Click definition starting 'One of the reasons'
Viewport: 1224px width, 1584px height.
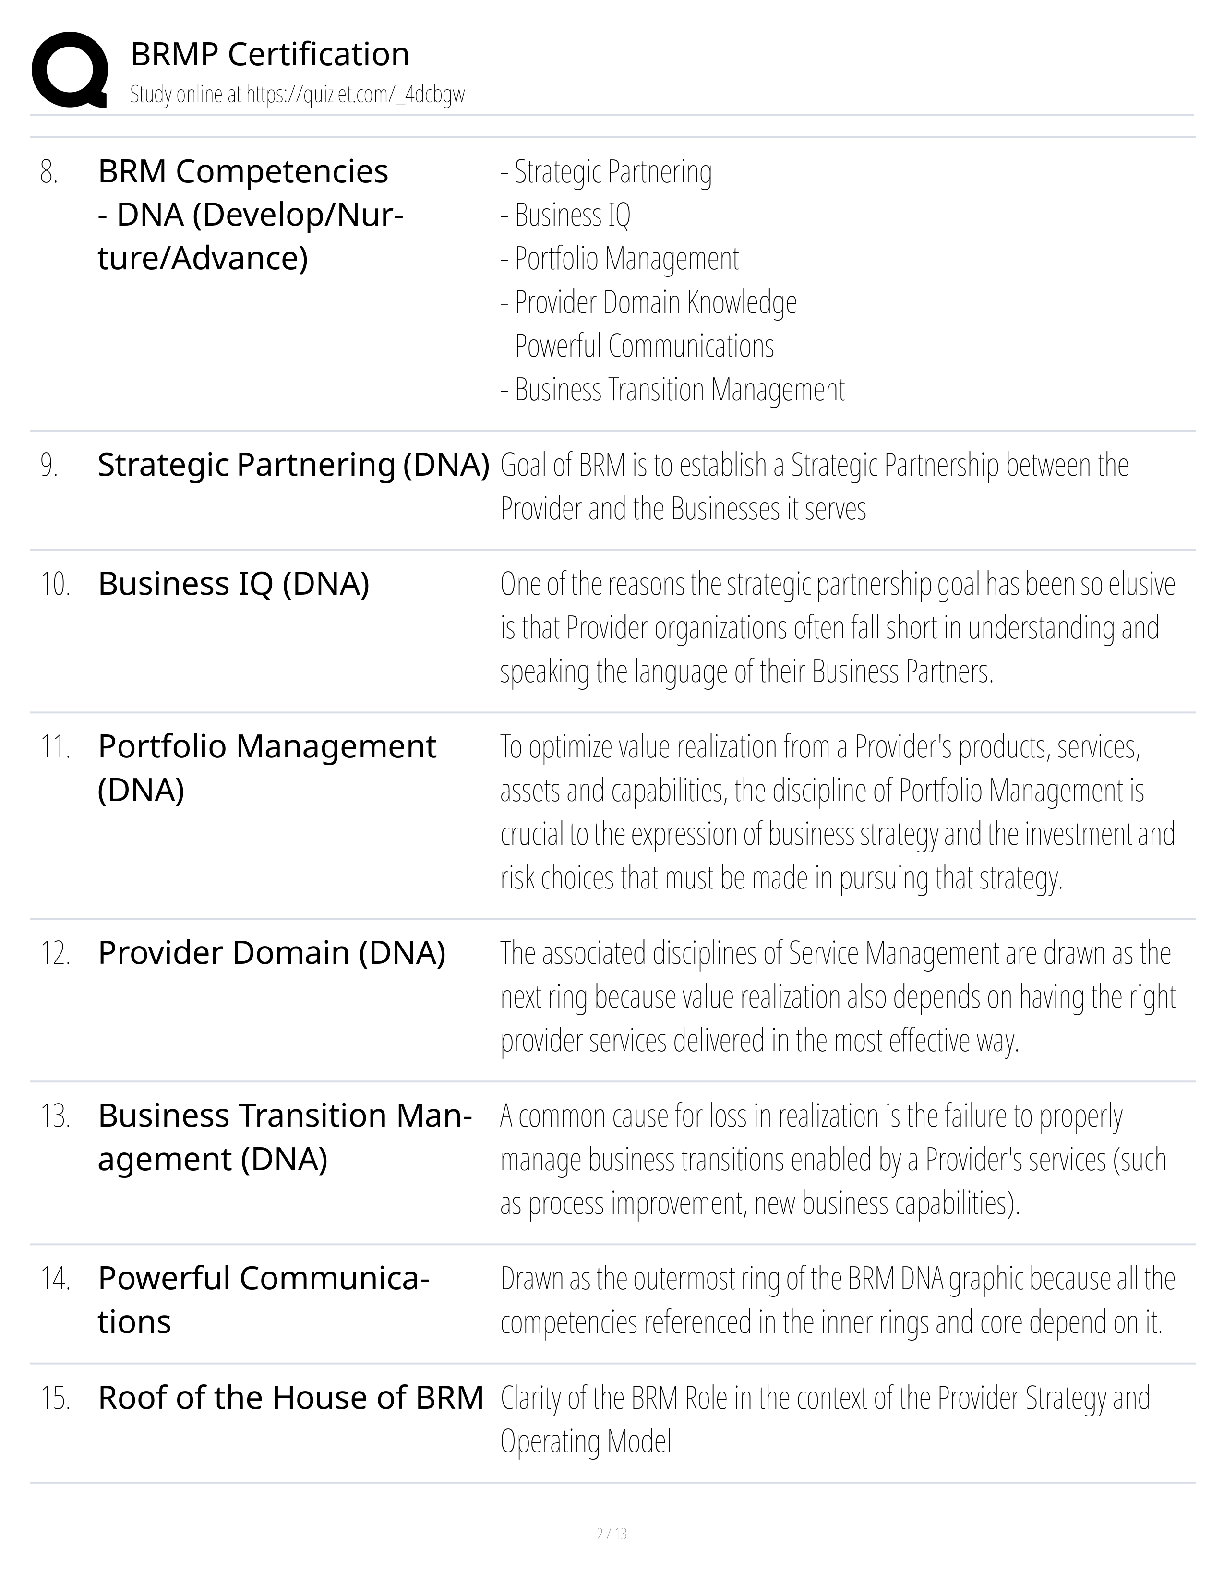838,628
